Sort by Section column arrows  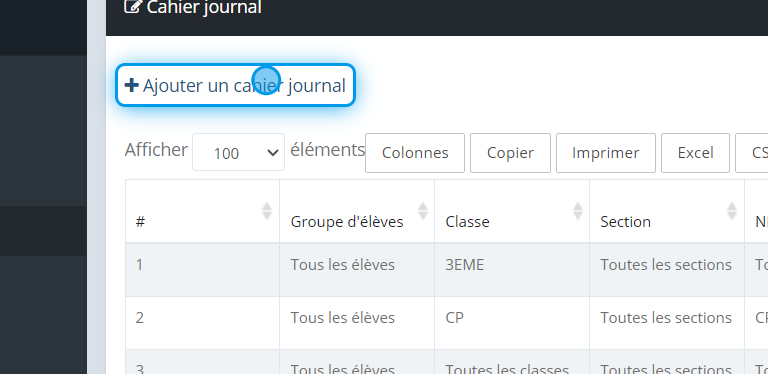tap(732, 211)
